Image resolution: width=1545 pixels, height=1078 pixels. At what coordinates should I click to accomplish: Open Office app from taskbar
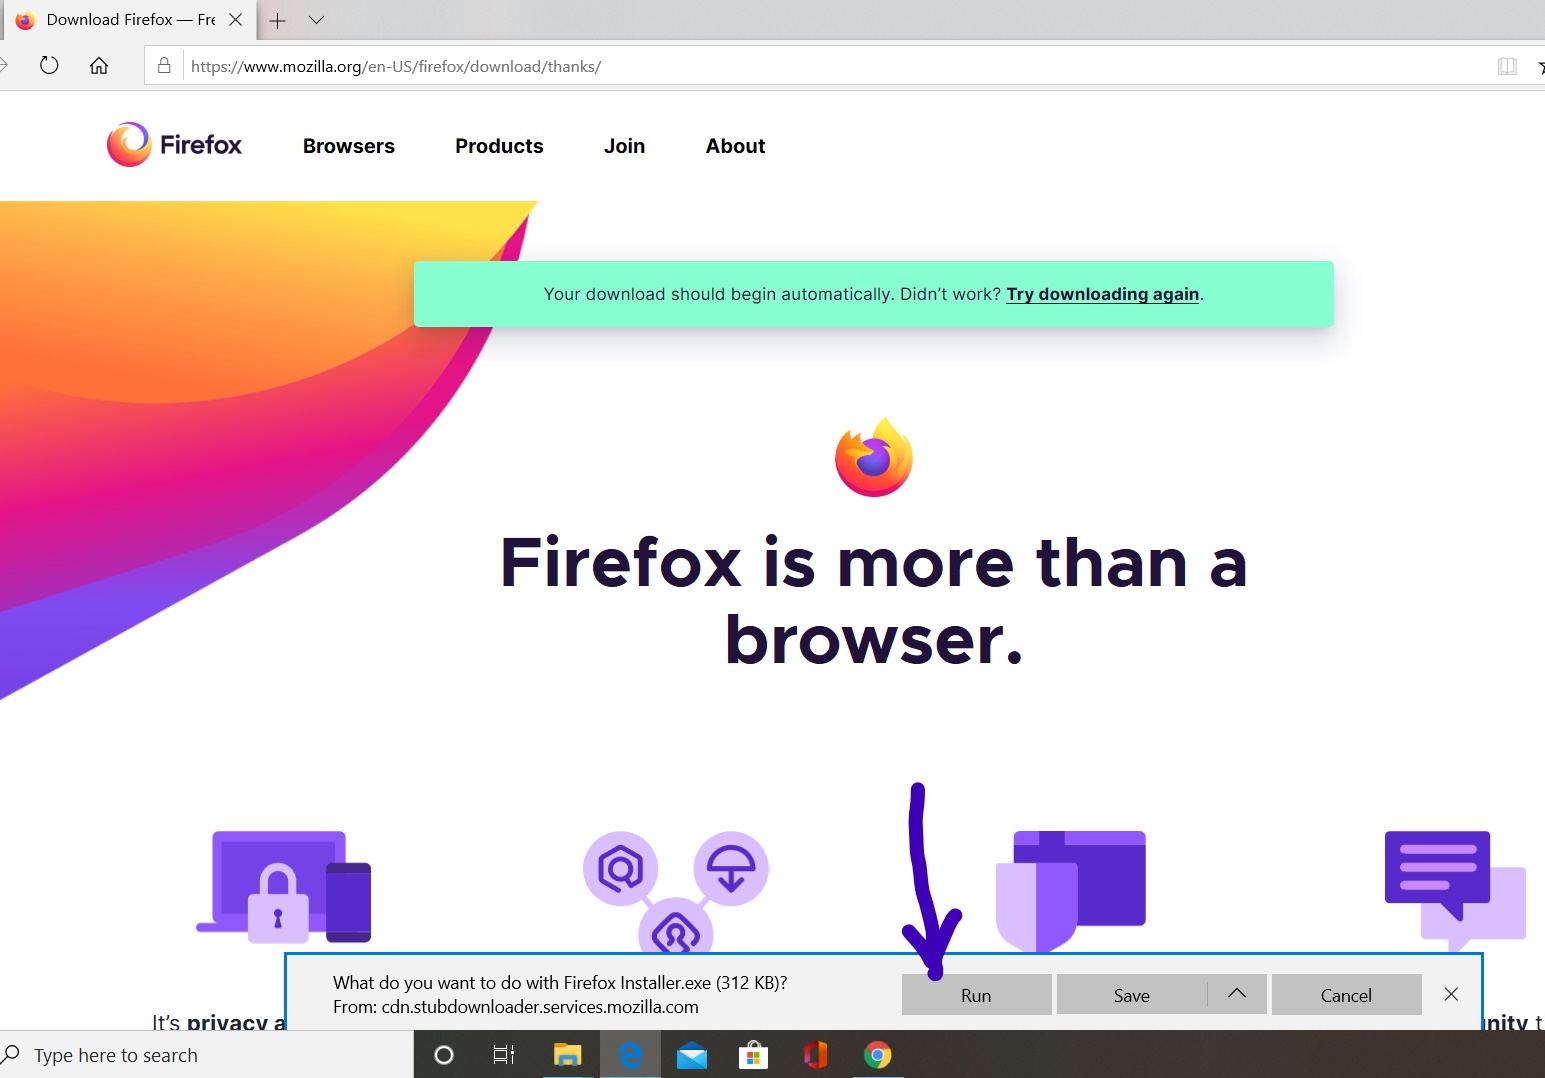(816, 1055)
